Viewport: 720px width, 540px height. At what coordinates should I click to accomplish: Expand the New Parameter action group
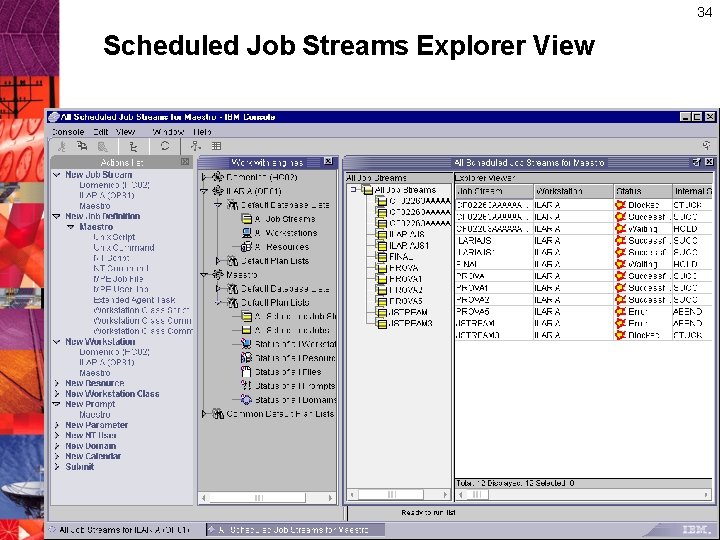coord(57,425)
